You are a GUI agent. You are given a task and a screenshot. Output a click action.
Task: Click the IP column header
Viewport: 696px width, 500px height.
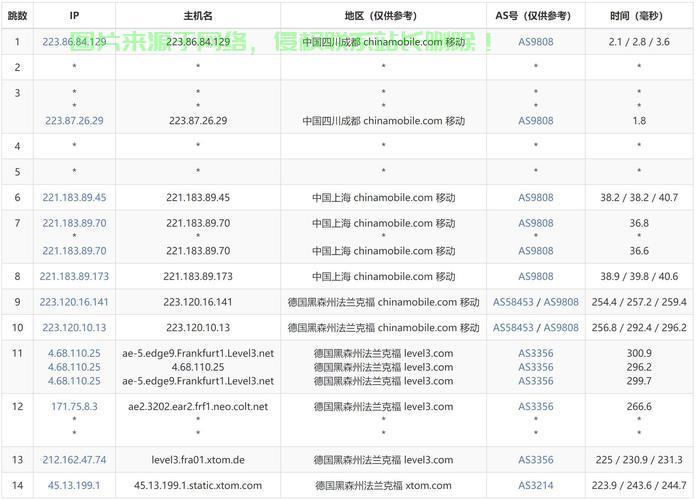(75, 16)
